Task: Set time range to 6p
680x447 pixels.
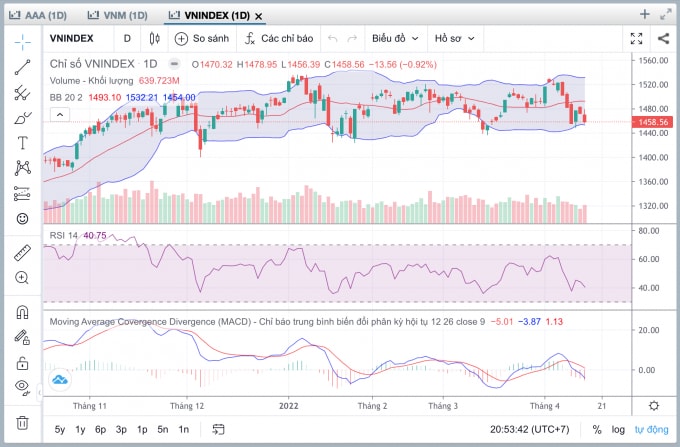Action: pos(101,429)
